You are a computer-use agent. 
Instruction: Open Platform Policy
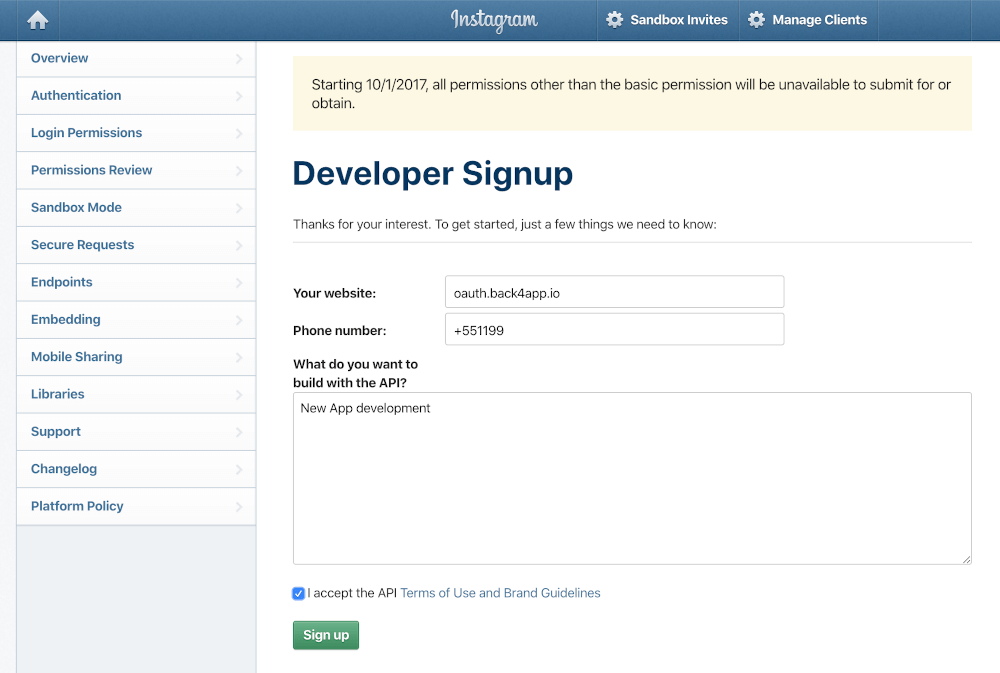pyautogui.click(x=136, y=507)
